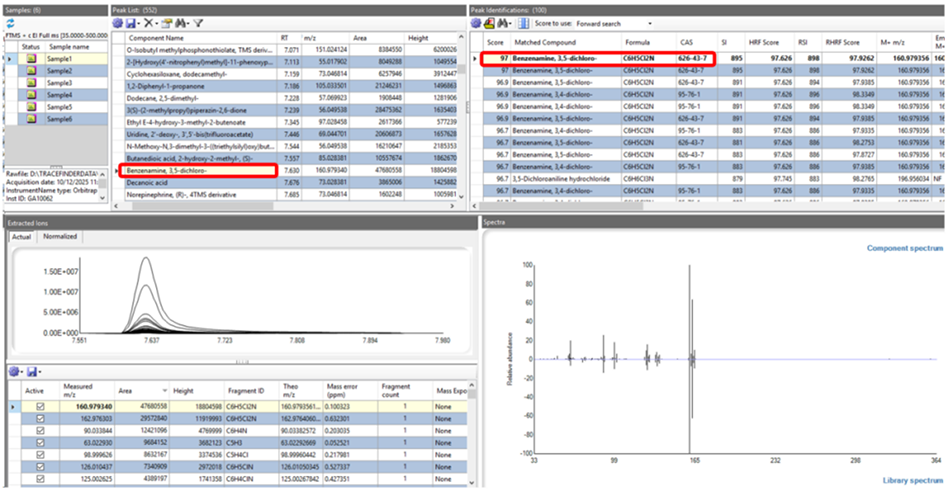Select the Decanoic acid peak row
Screen dimensions: 950x492
click(x=288, y=182)
